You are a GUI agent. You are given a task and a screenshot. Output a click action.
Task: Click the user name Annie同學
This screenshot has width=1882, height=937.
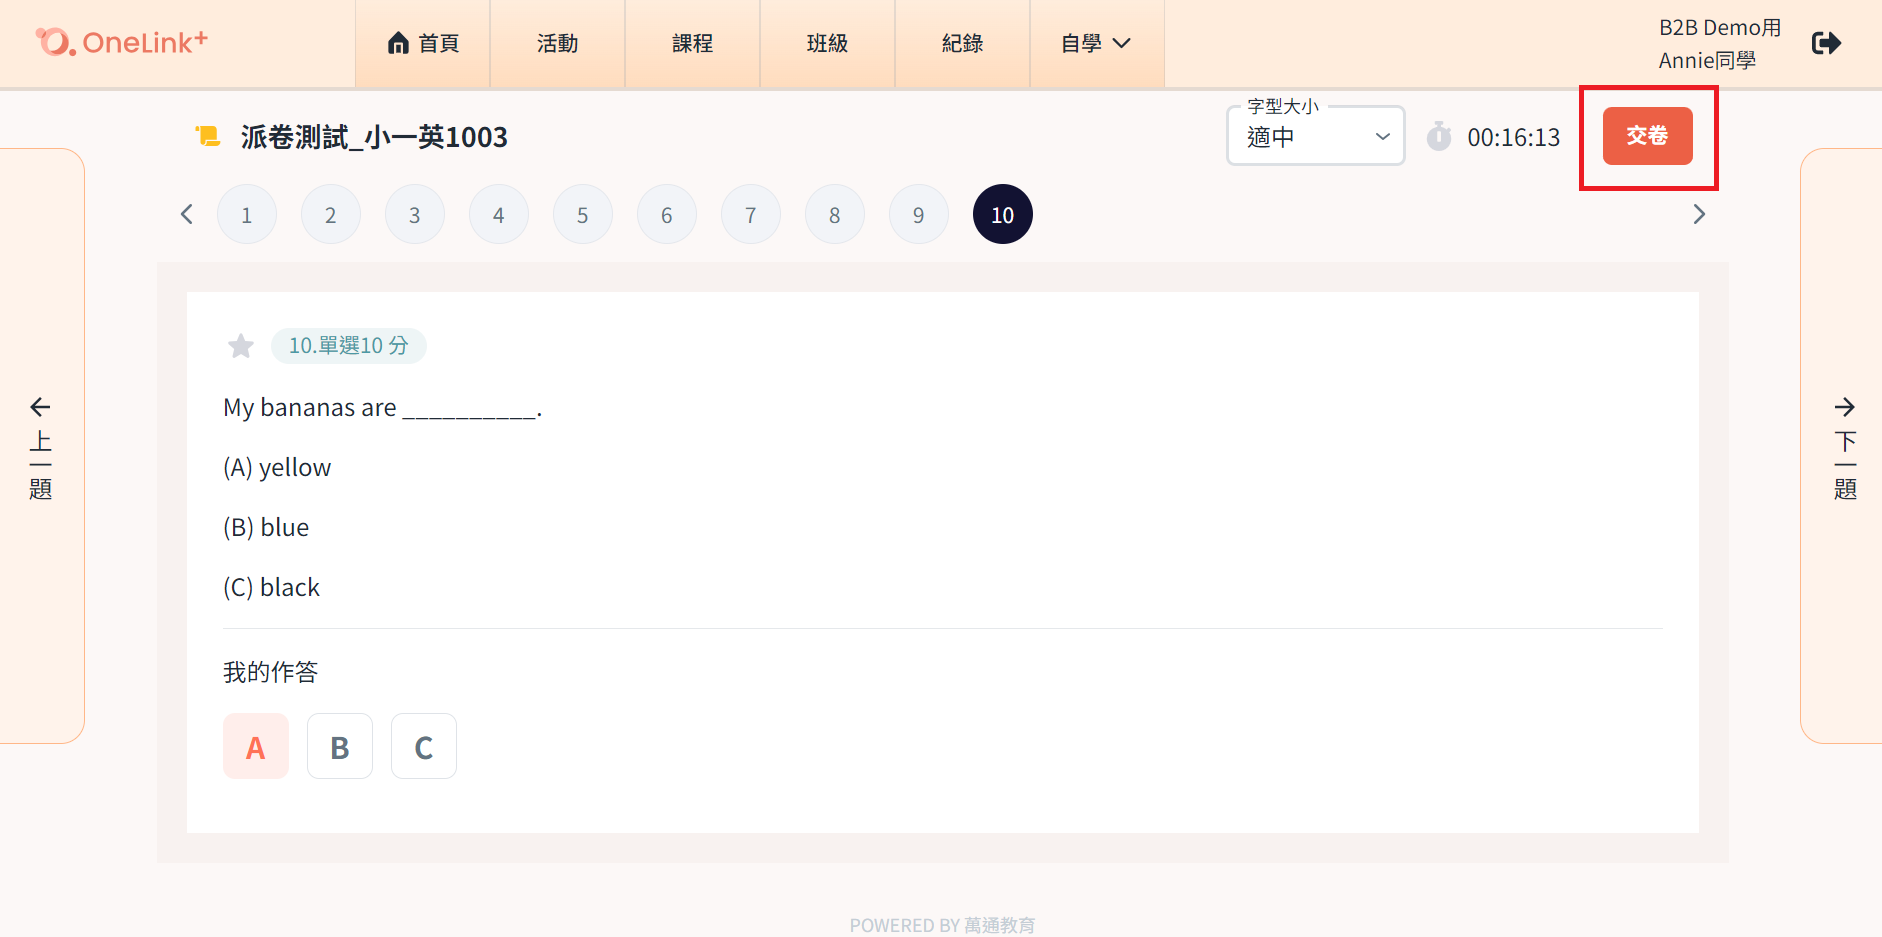[1707, 61]
